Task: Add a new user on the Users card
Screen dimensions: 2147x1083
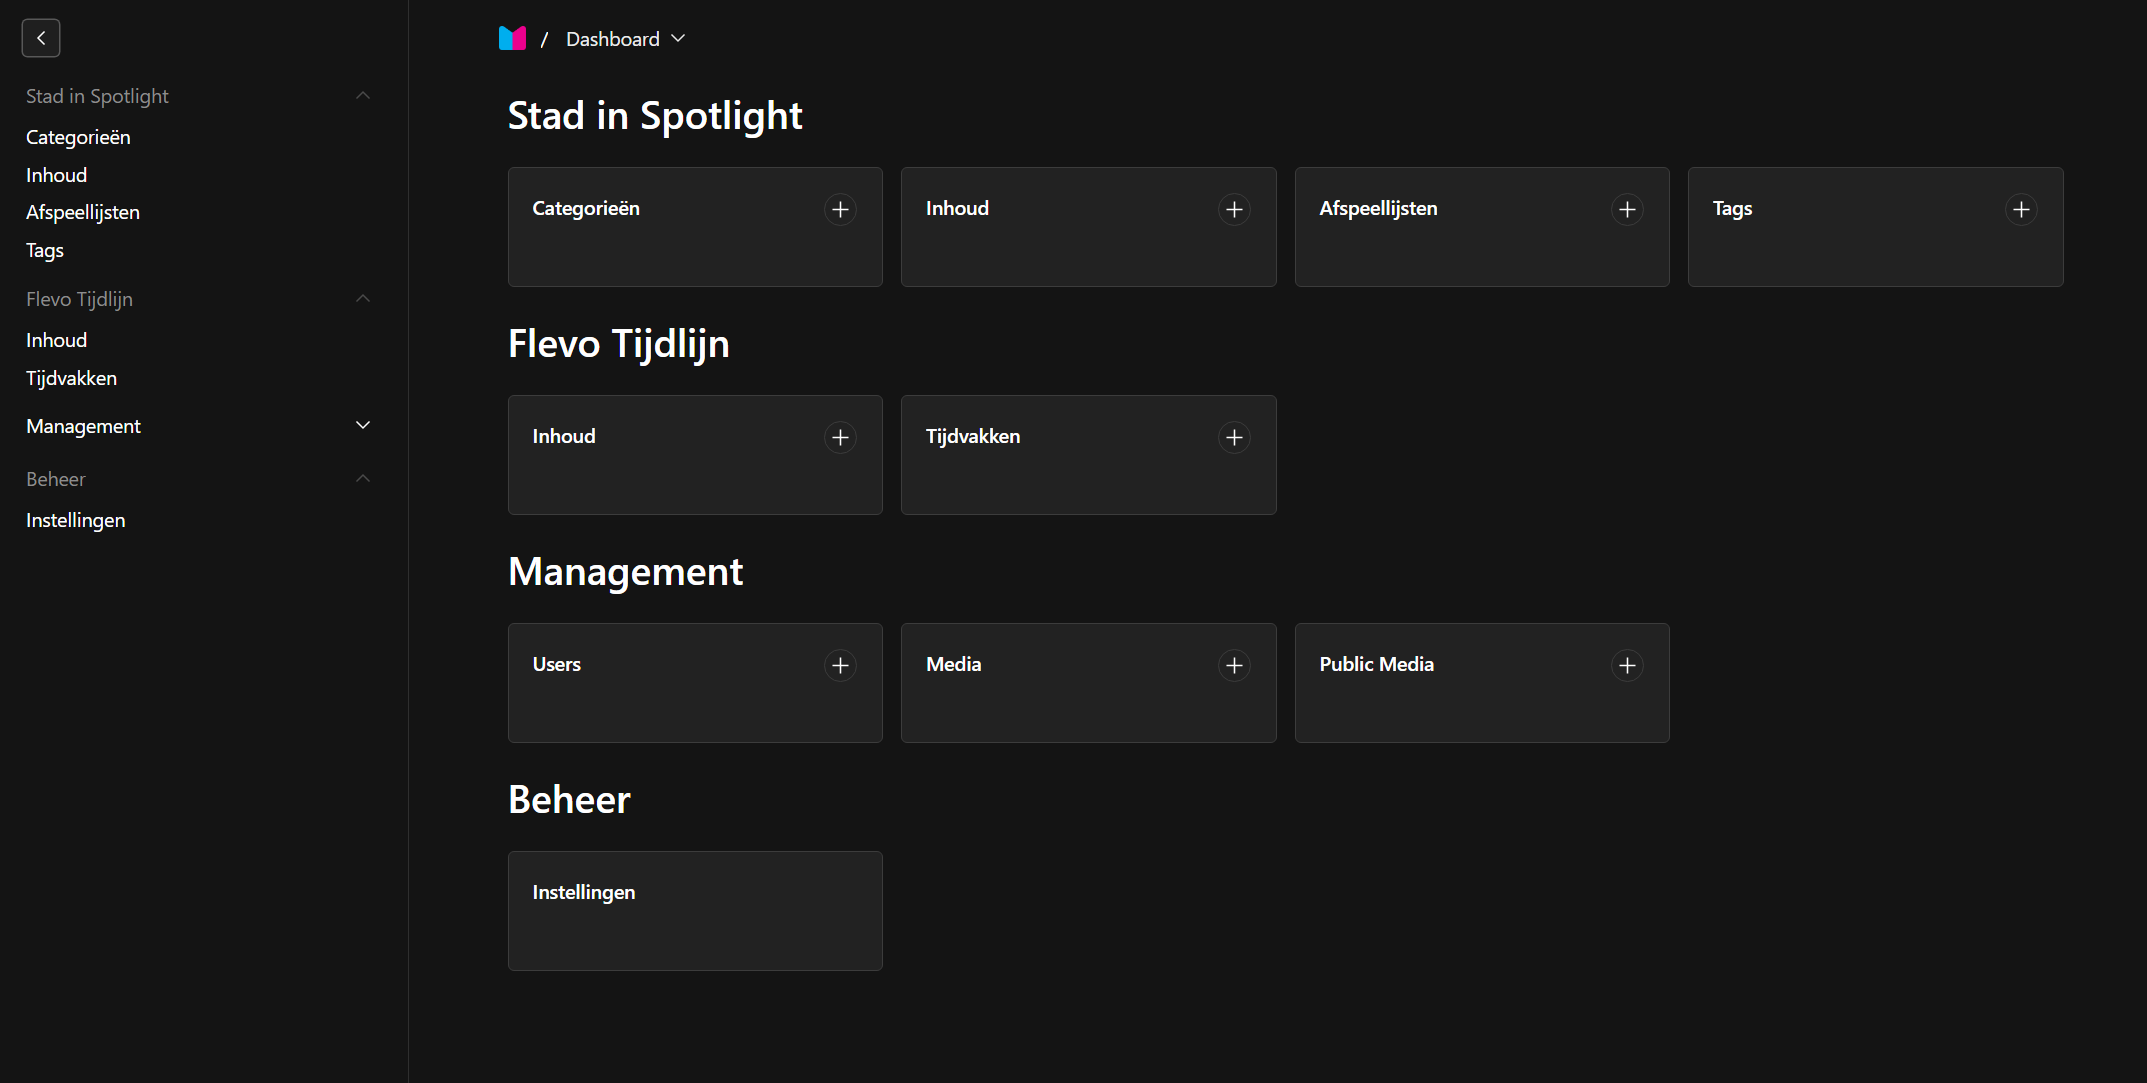Action: (x=840, y=665)
